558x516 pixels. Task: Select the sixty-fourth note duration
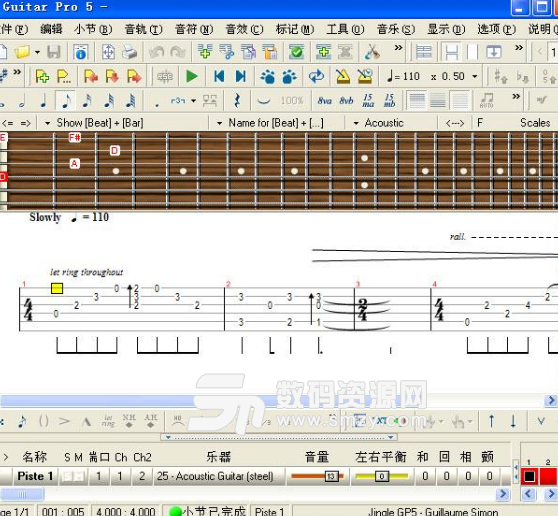130,101
